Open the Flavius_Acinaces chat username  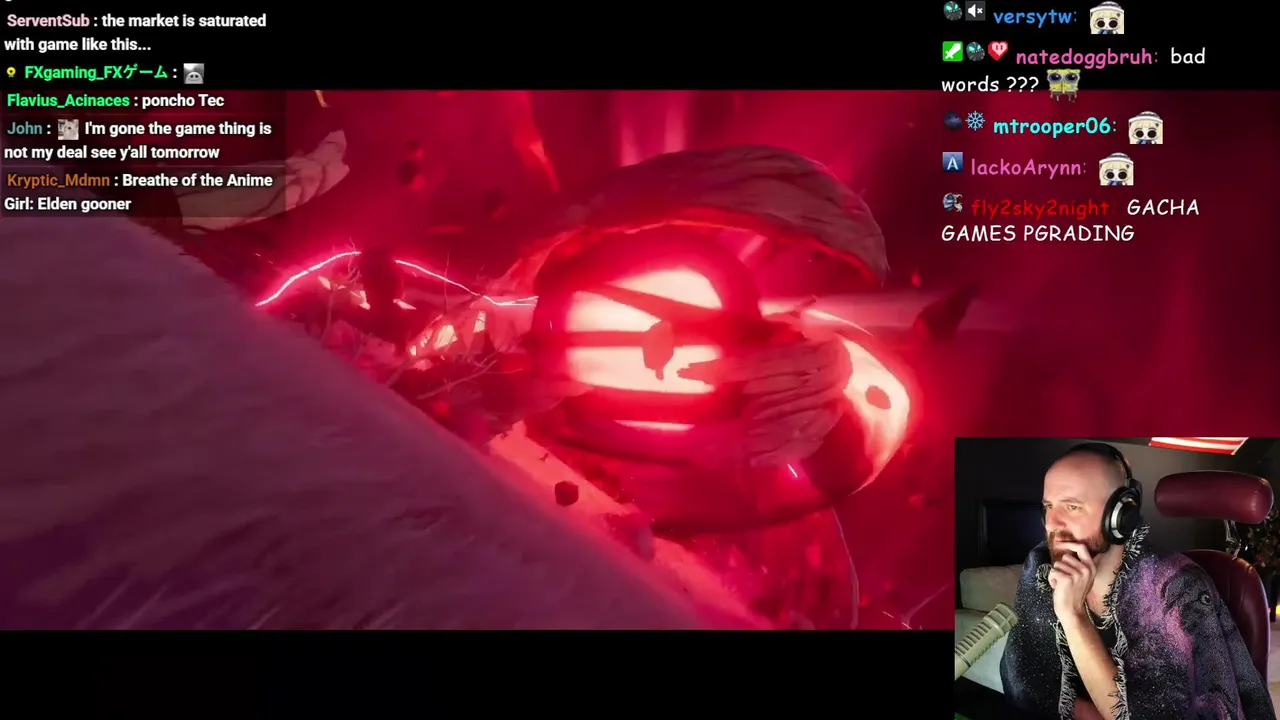pyautogui.click(x=68, y=100)
